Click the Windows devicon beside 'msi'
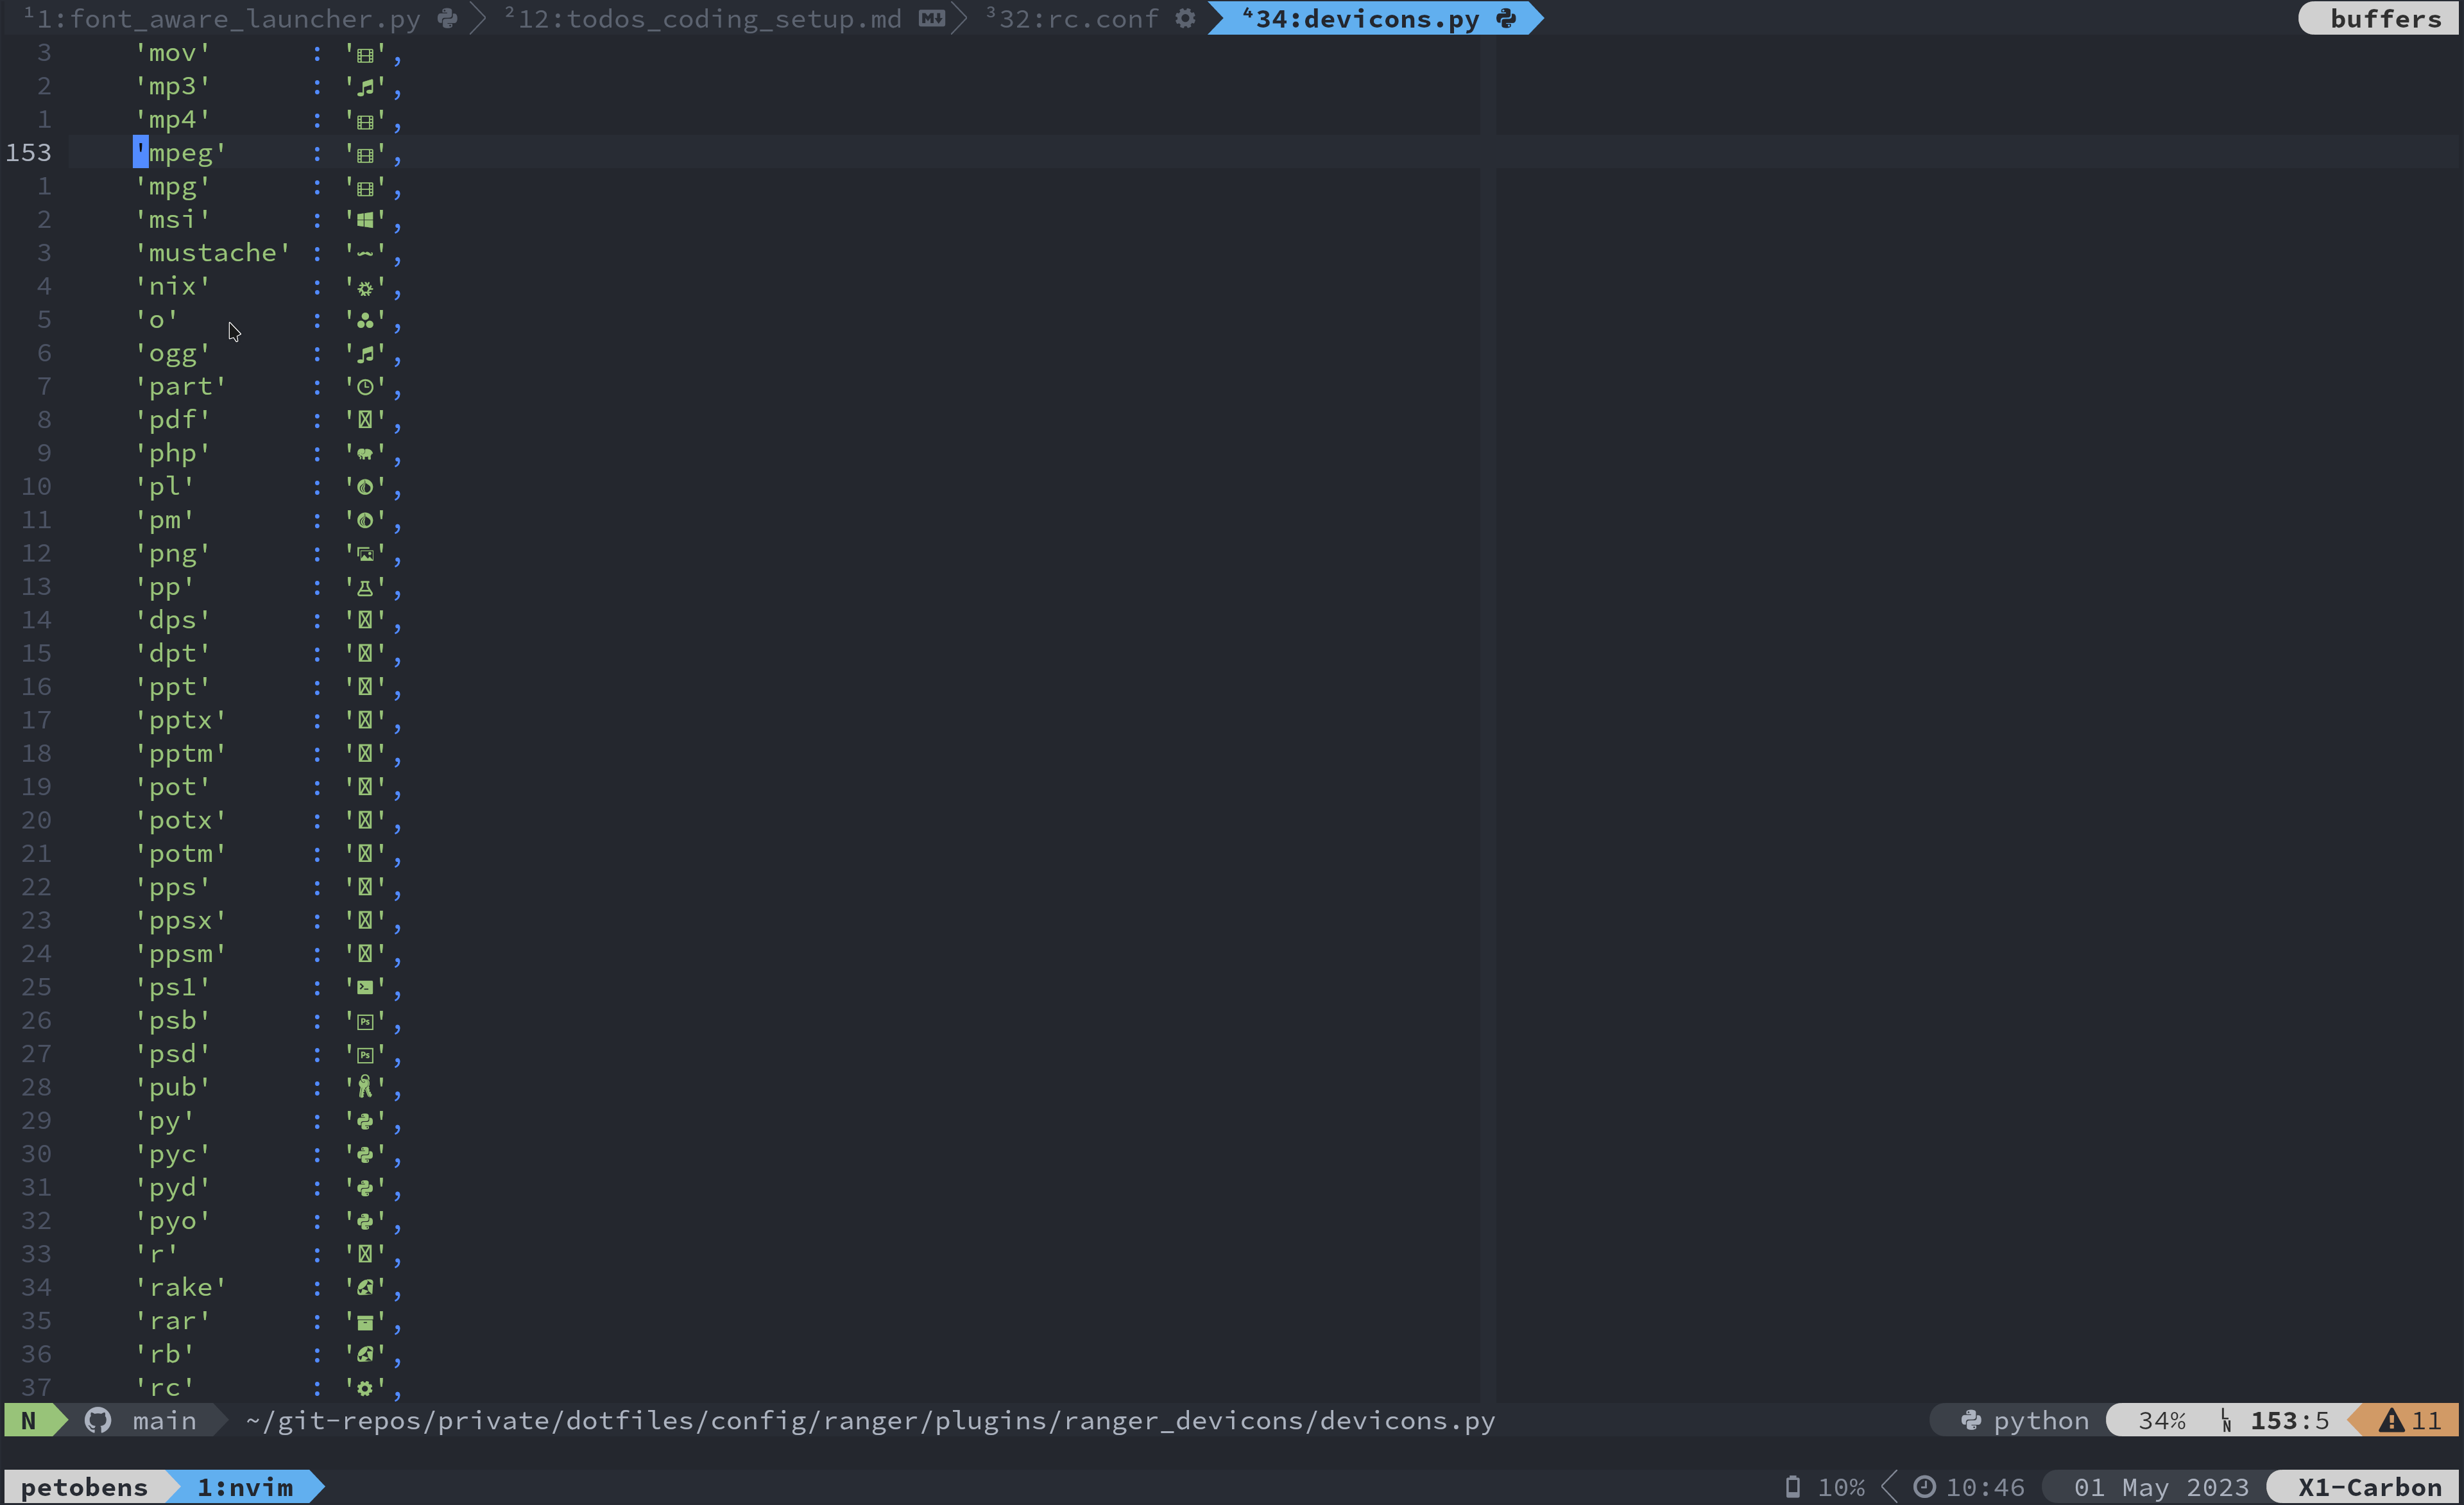 (366, 219)
